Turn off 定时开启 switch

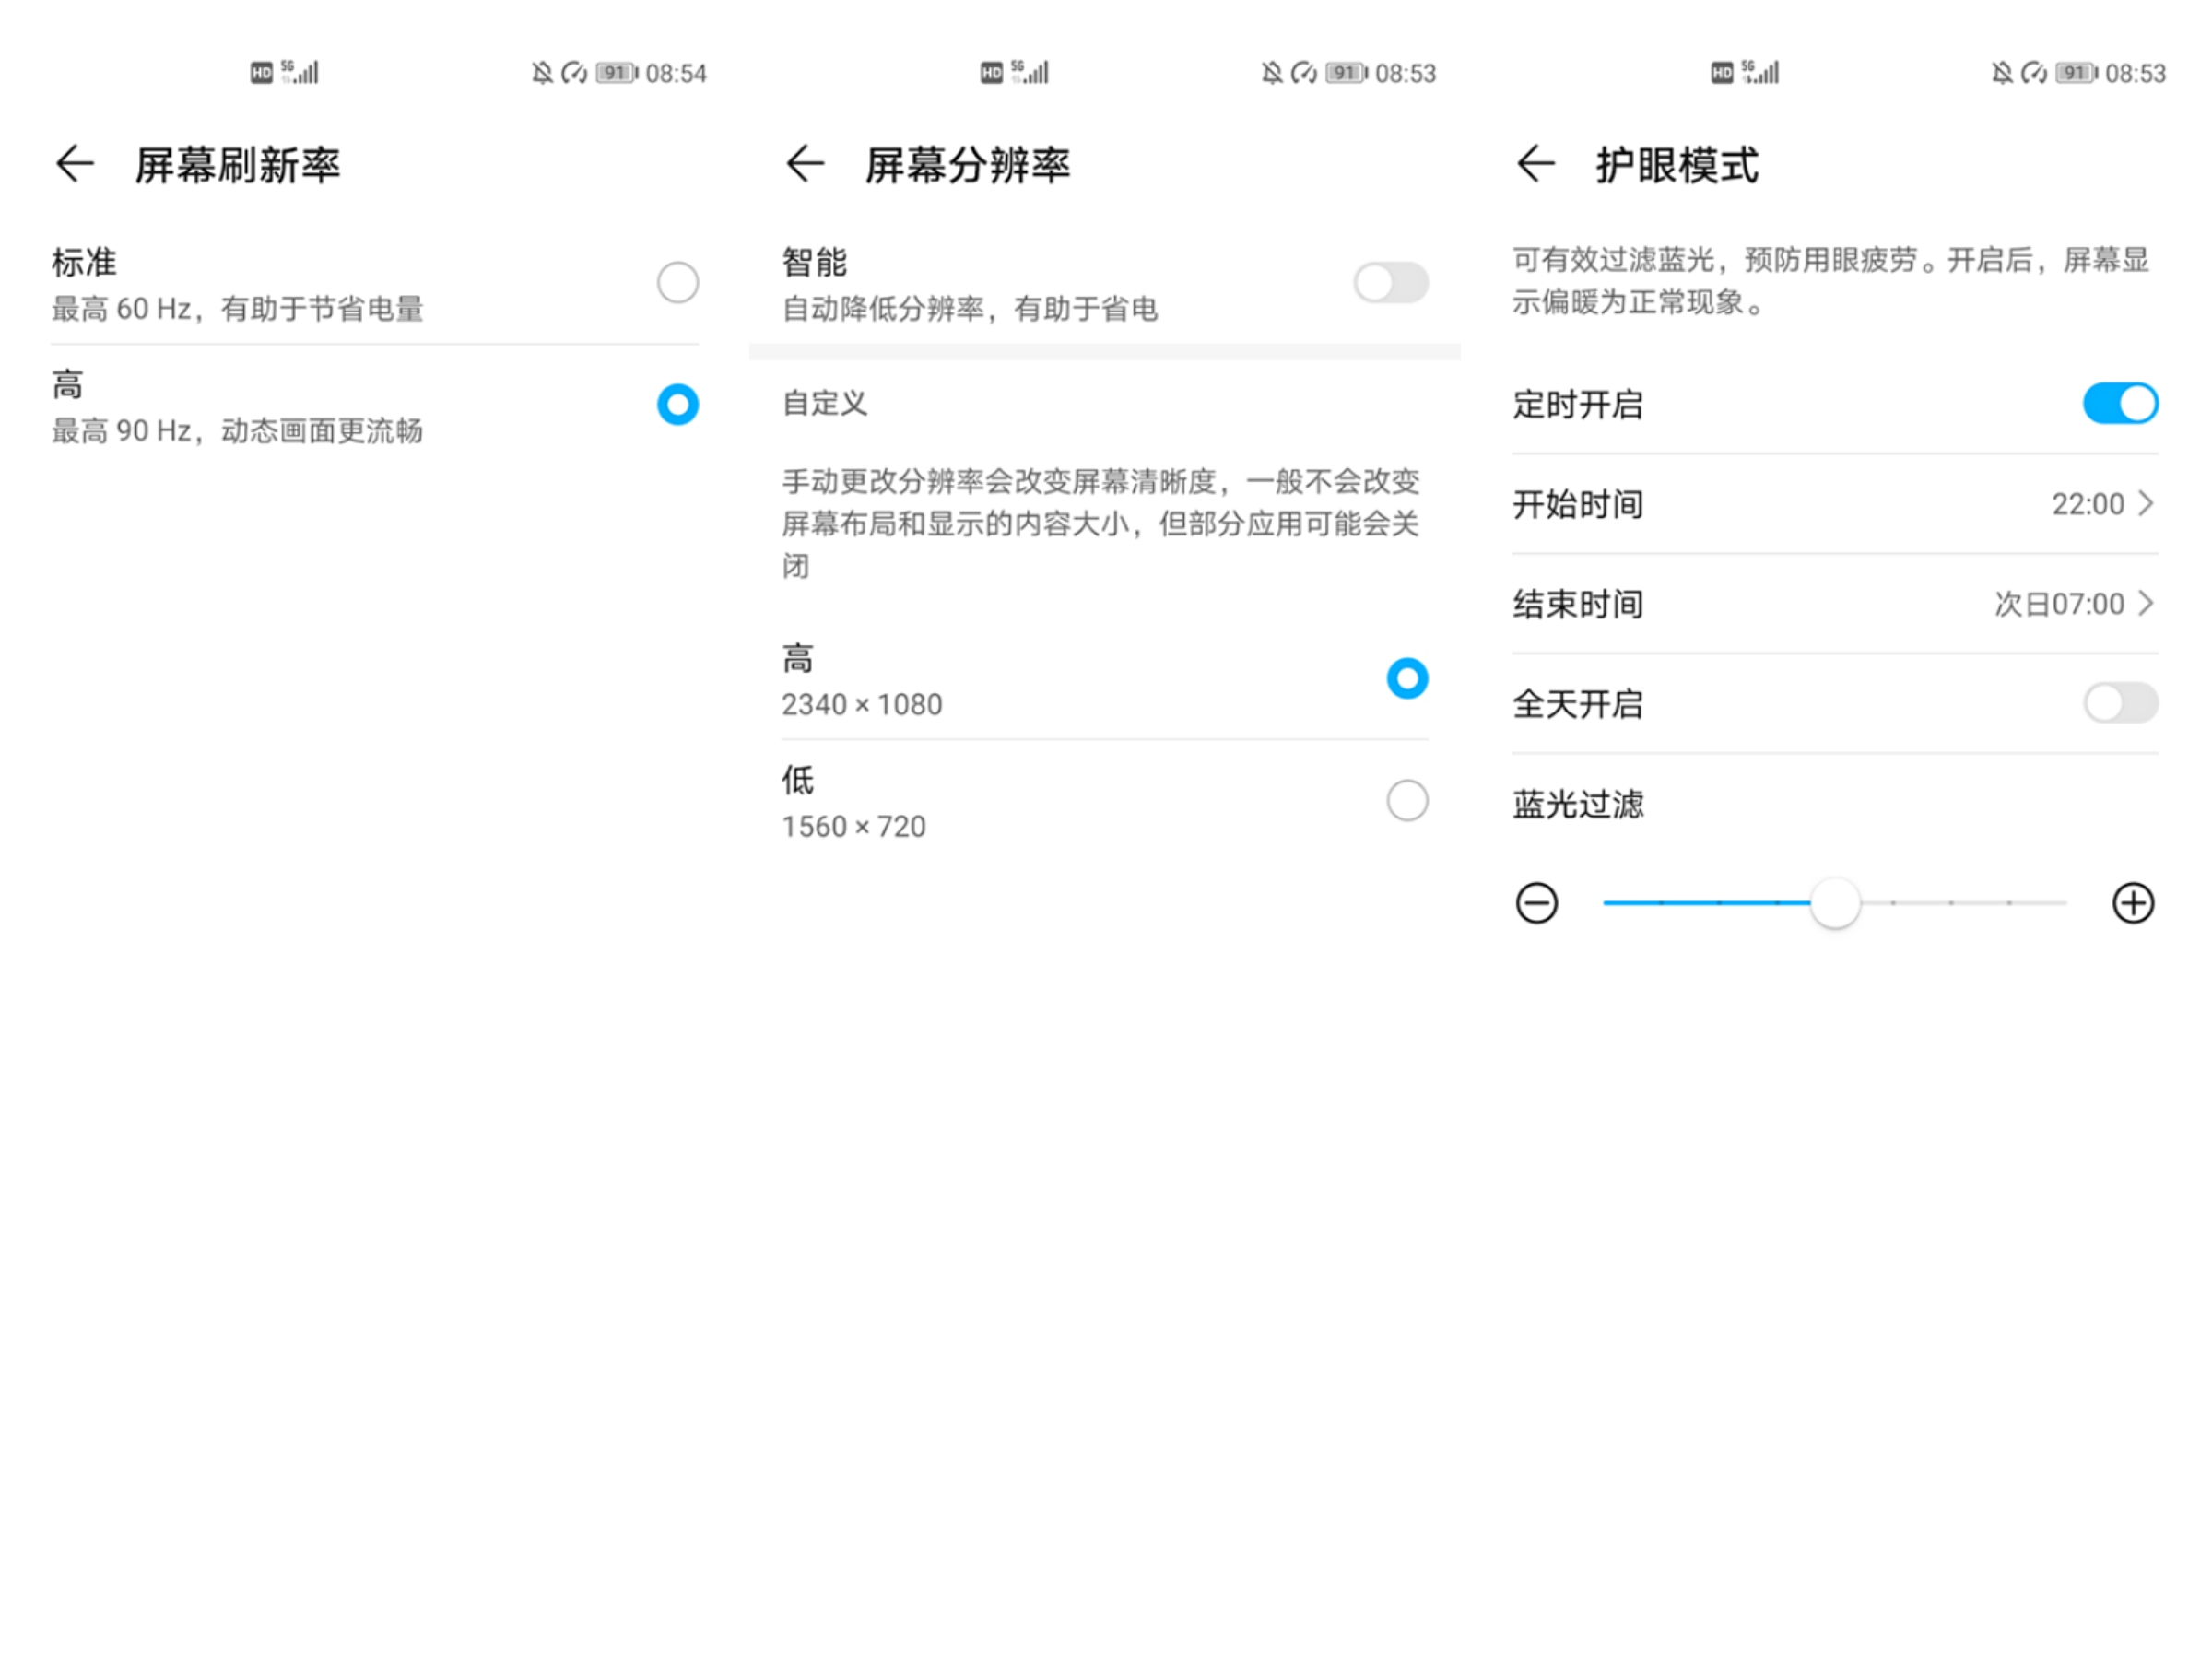coord(2120,404)
